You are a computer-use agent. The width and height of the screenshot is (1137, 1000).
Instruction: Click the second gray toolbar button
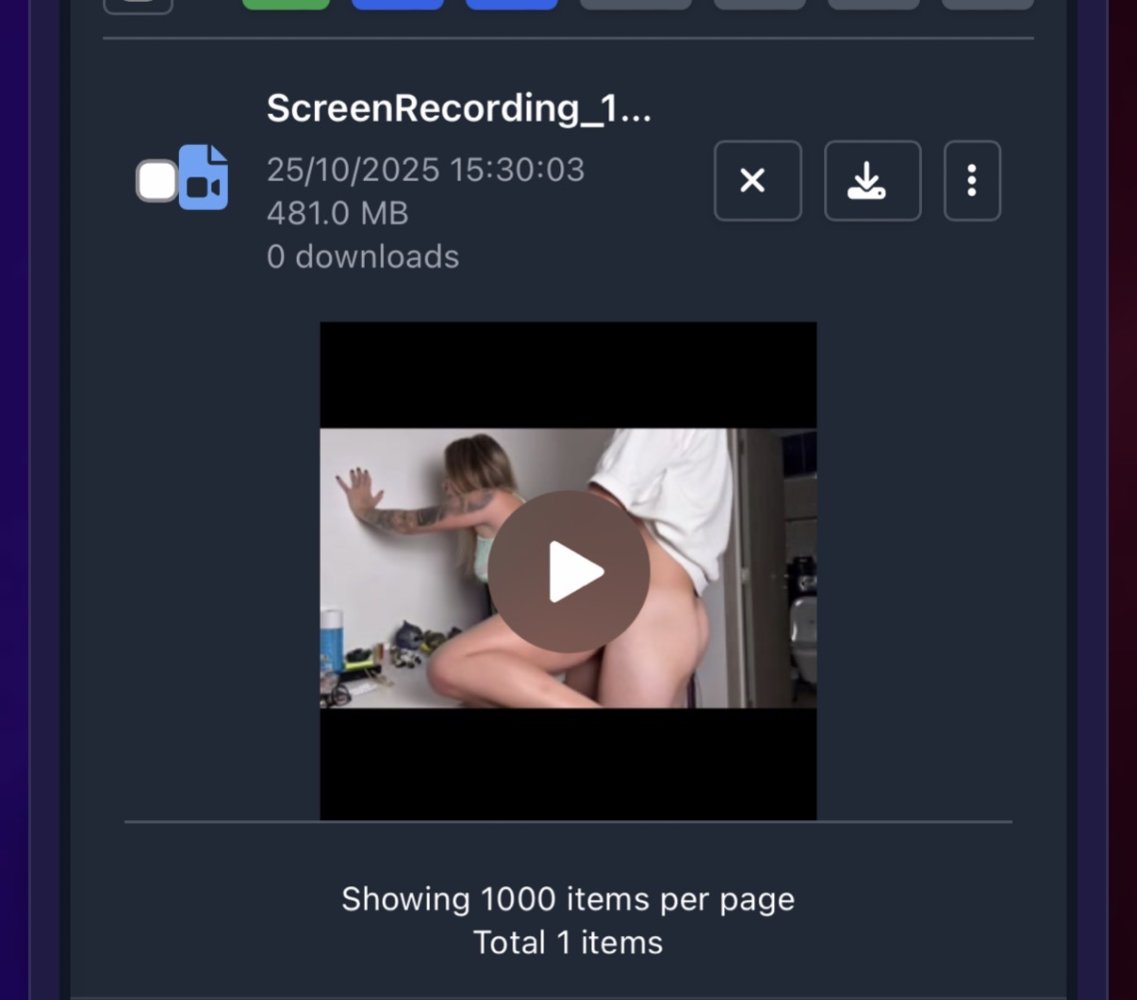(x=760, y=4)
